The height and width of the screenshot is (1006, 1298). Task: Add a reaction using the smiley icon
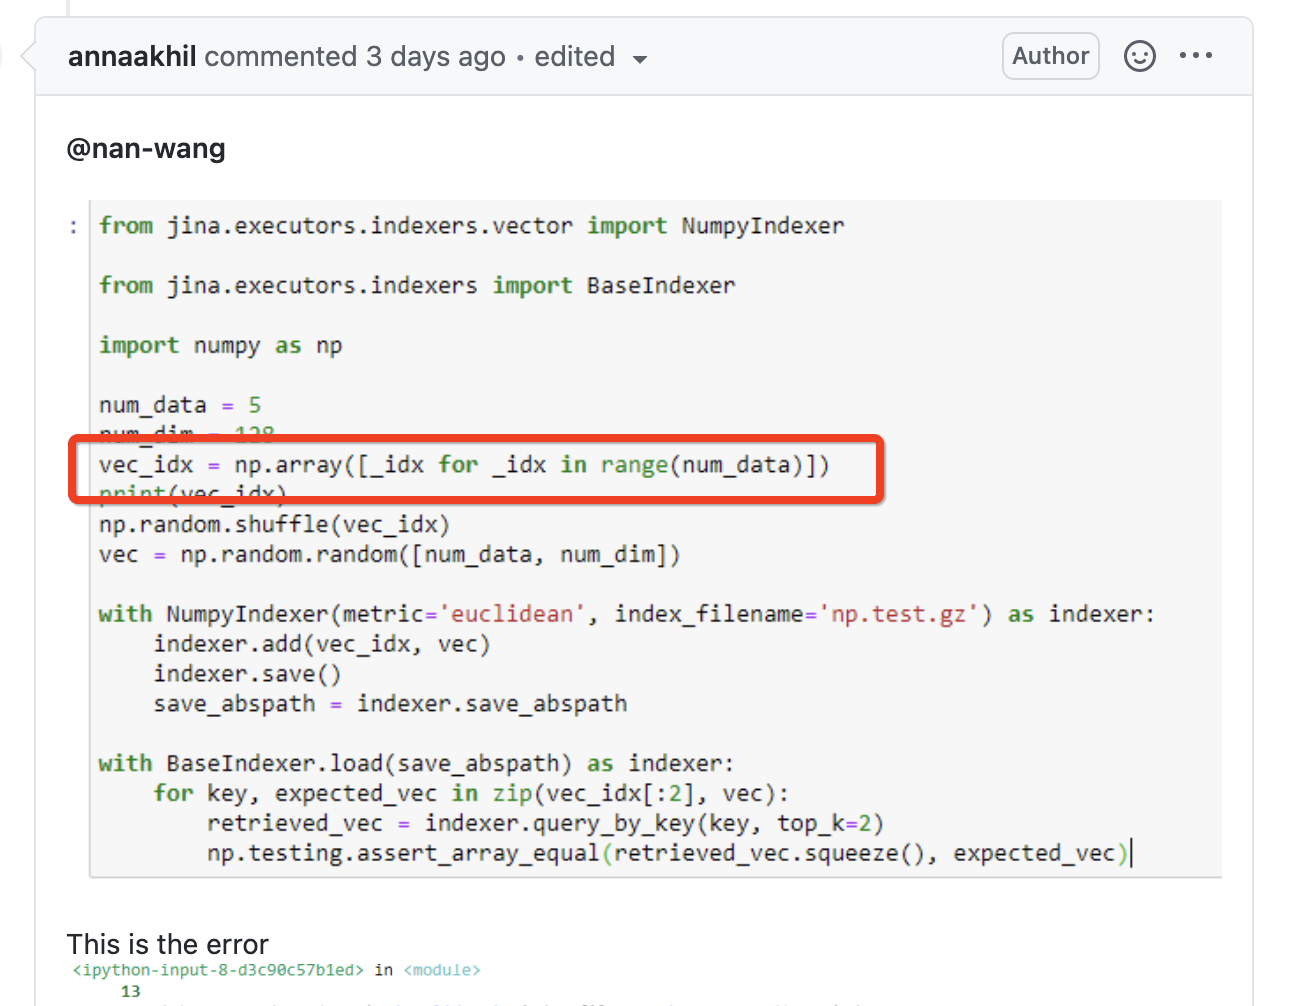coord(1139,56)
